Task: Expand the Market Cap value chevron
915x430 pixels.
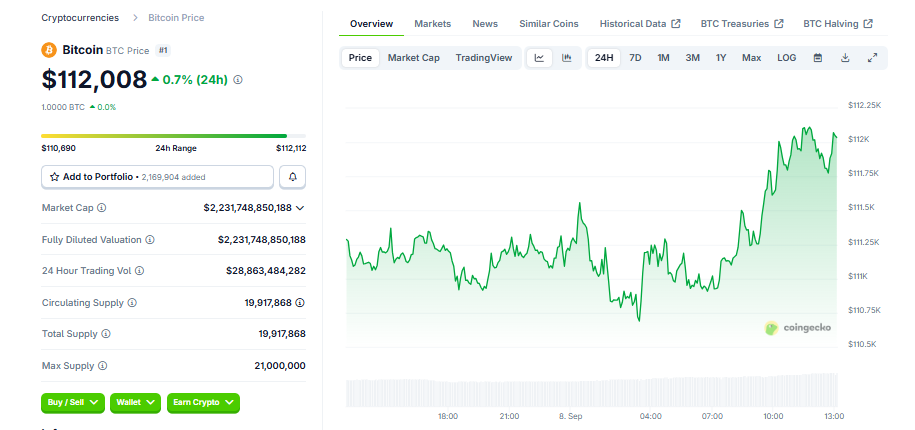Action: (301, 208)
